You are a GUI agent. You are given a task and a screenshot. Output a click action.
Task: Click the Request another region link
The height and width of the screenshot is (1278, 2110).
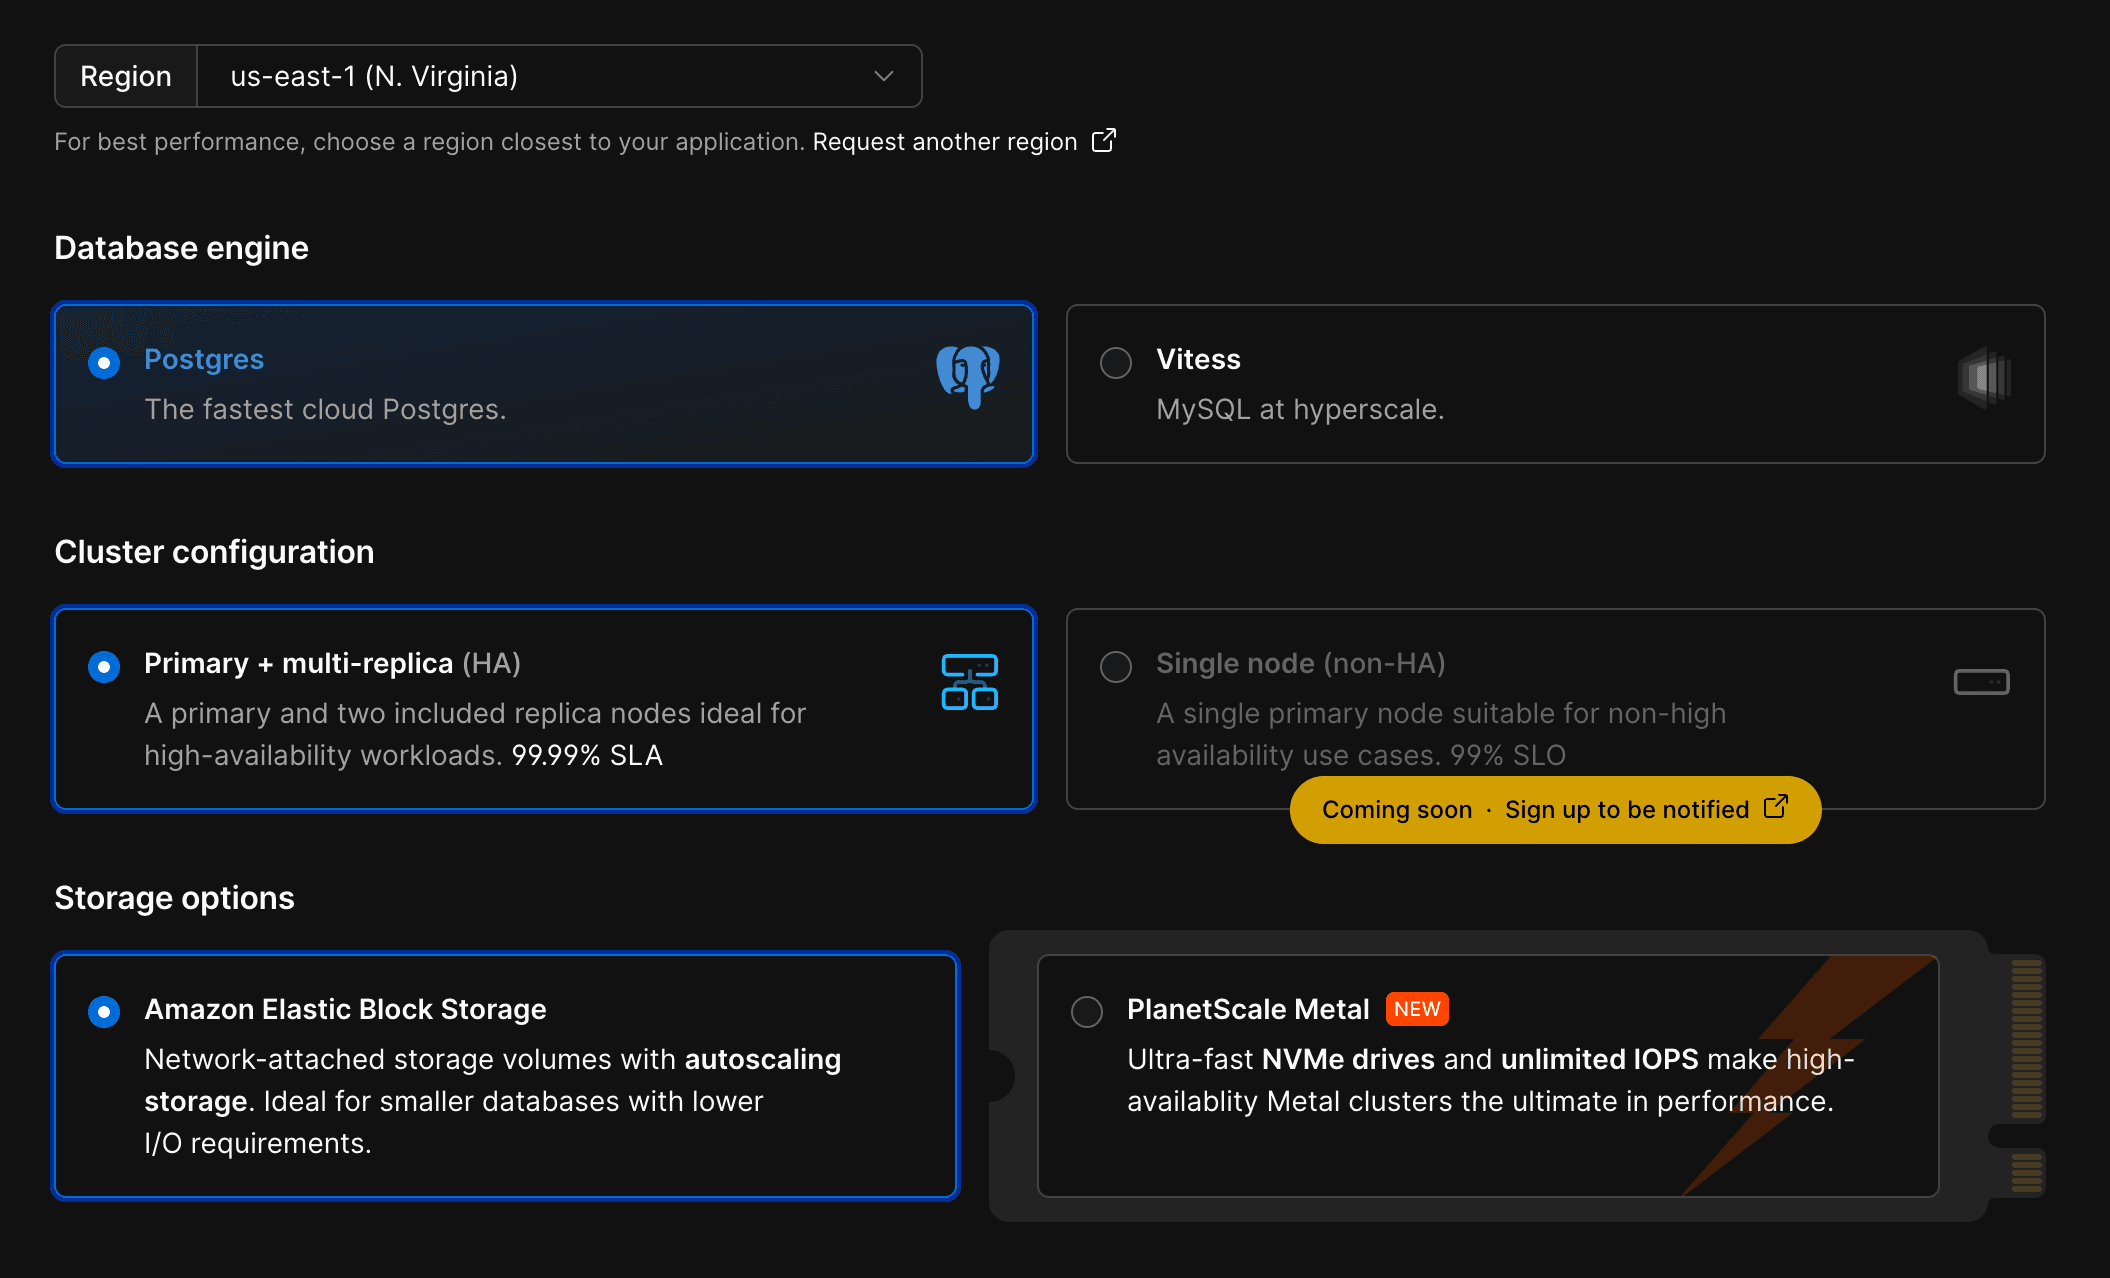(944, 141)
